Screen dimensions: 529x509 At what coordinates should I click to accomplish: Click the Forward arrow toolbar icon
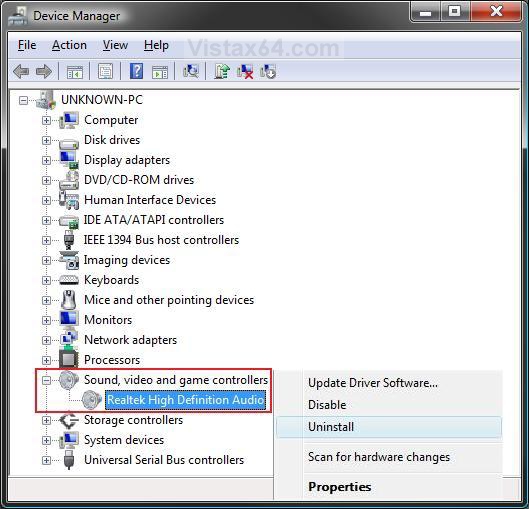[x=44, y=72]
